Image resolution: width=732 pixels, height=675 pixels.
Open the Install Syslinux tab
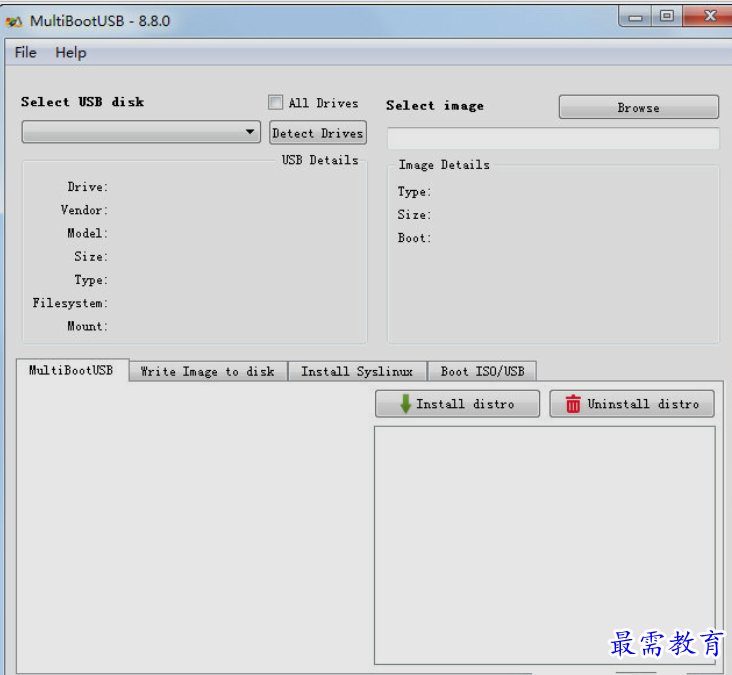click(x=357, y=372)
